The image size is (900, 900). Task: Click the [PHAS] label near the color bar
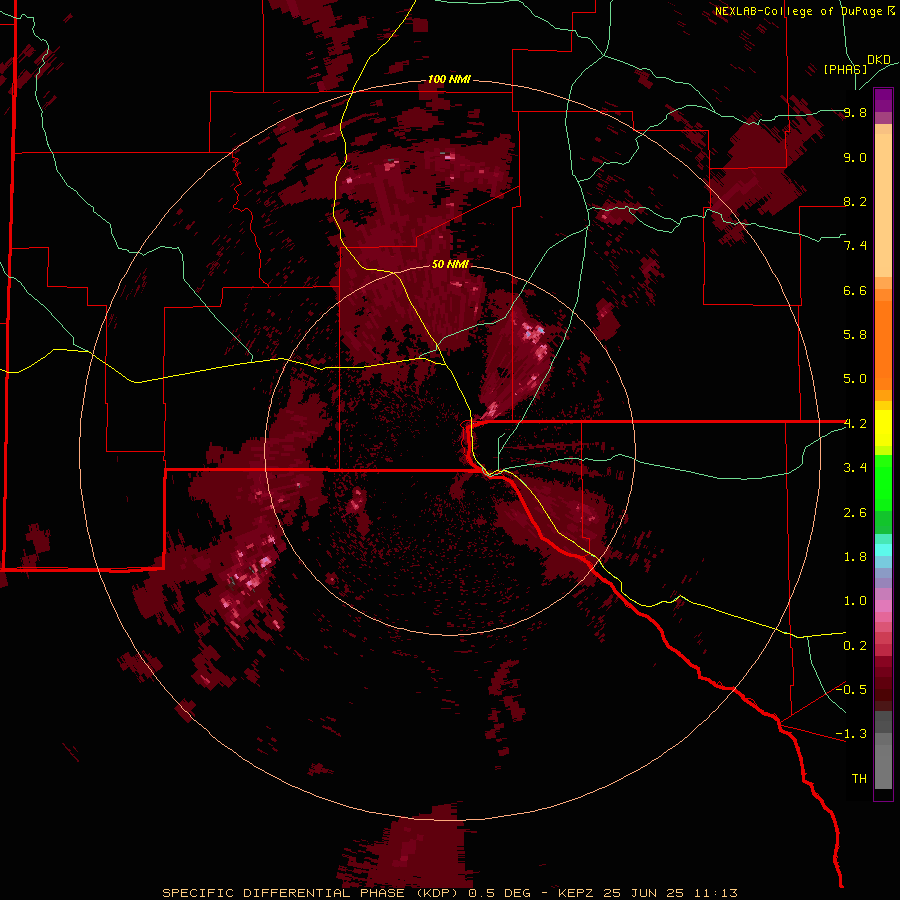point(845,69)
